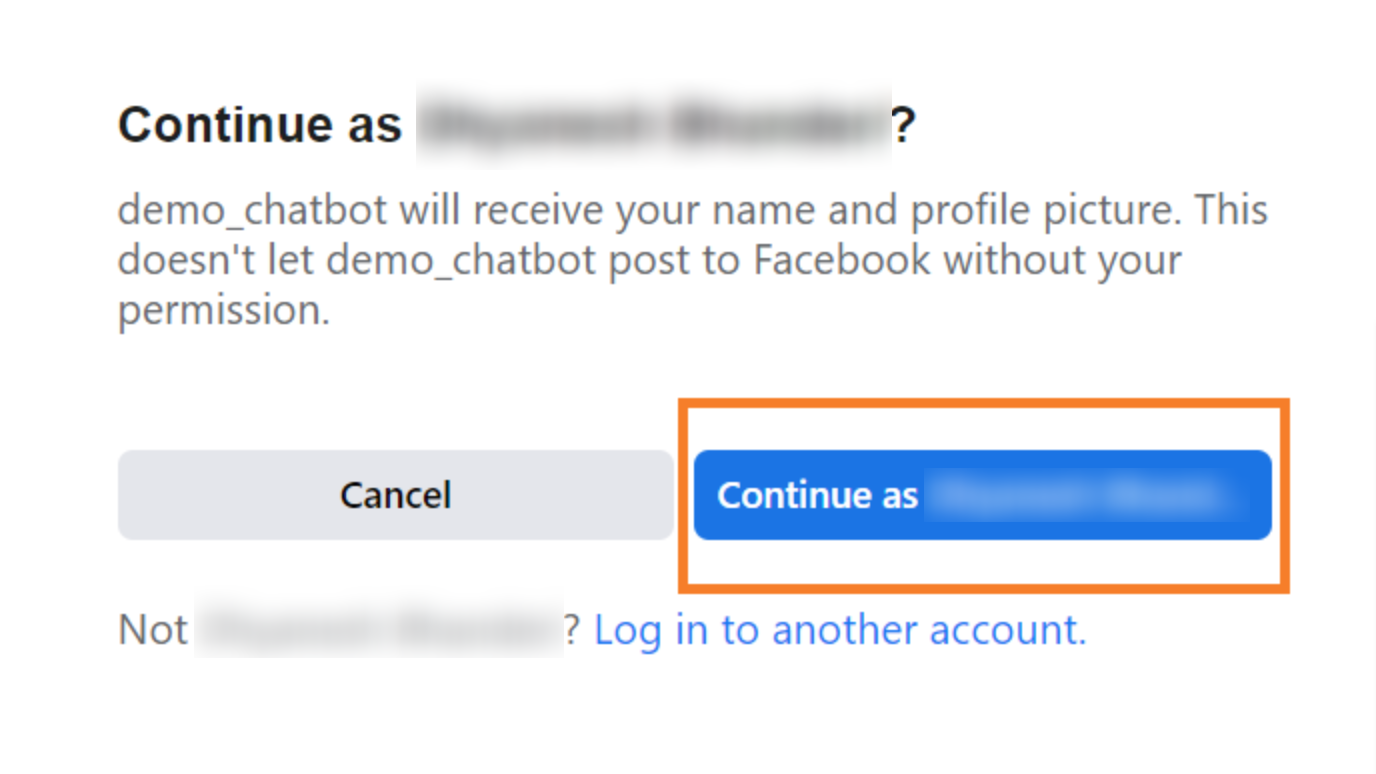Image resolution: width=1376 pixels, height=774 pixels.
Task: Click the question mark ending the heading
Action: pos(904,126)
